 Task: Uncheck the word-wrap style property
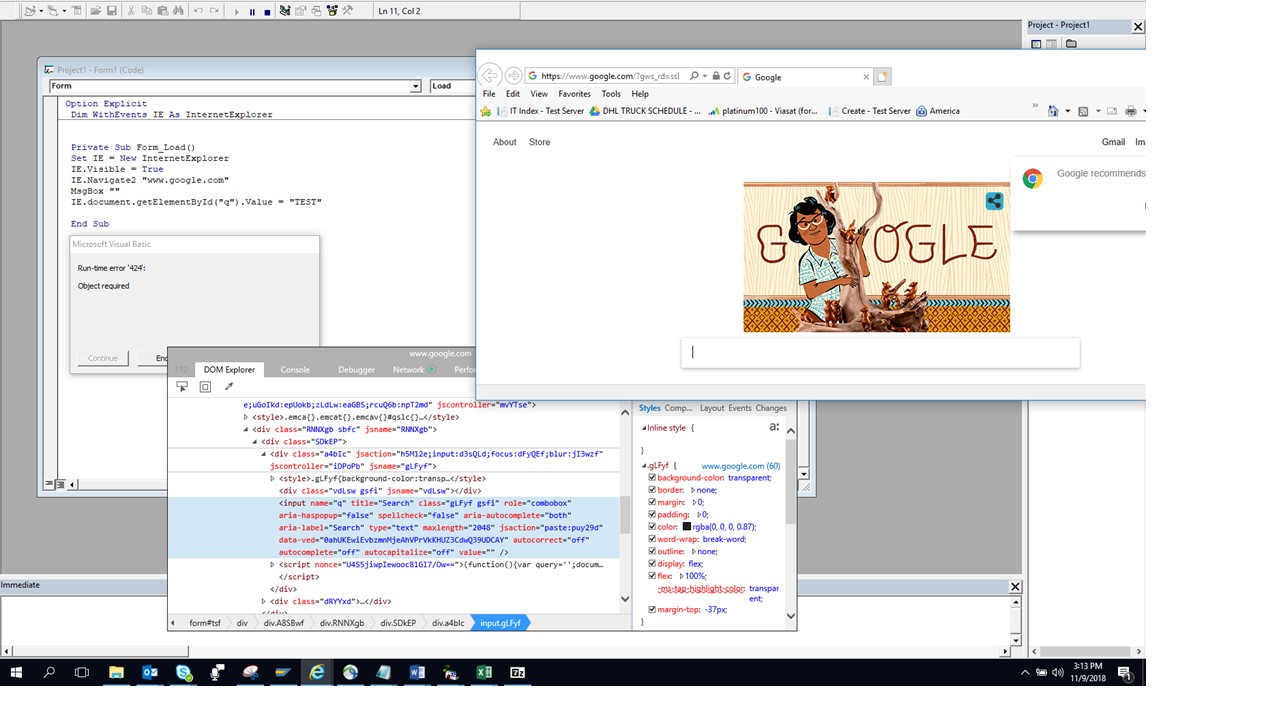(x=652, y=539)
